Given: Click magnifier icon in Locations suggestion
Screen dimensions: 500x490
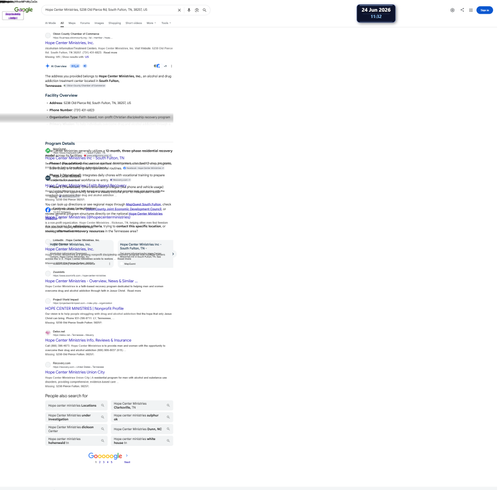Looking at the screenshot, I should (x=103, y=406).
